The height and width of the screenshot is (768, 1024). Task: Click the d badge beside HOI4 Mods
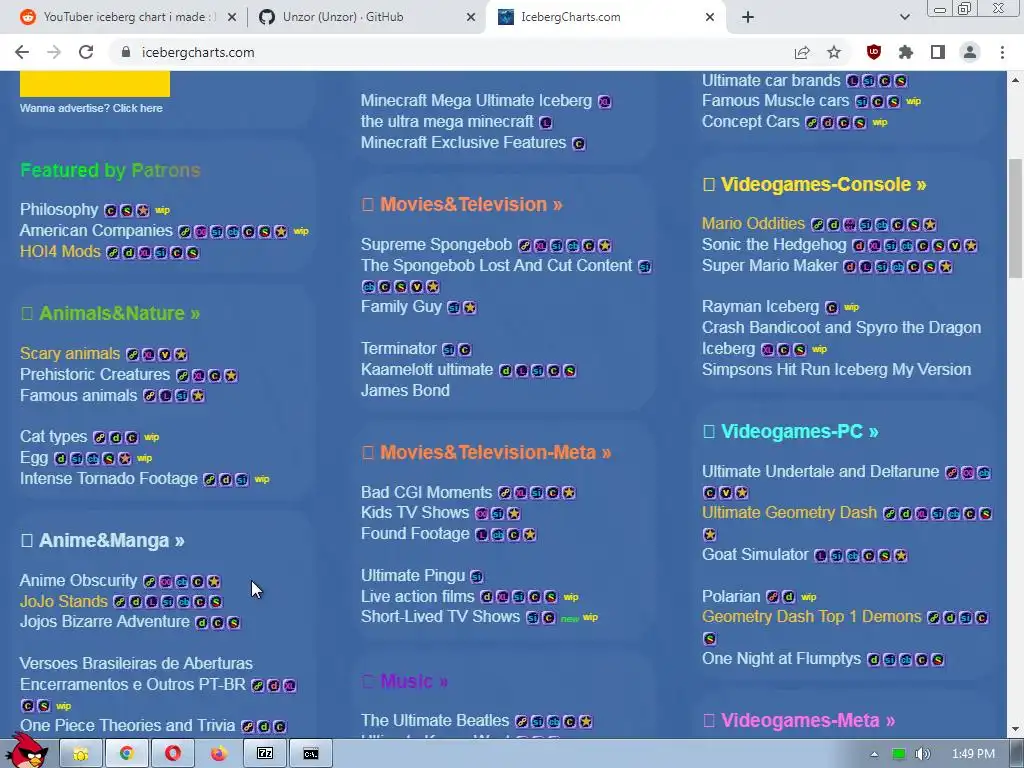(129, 253)
